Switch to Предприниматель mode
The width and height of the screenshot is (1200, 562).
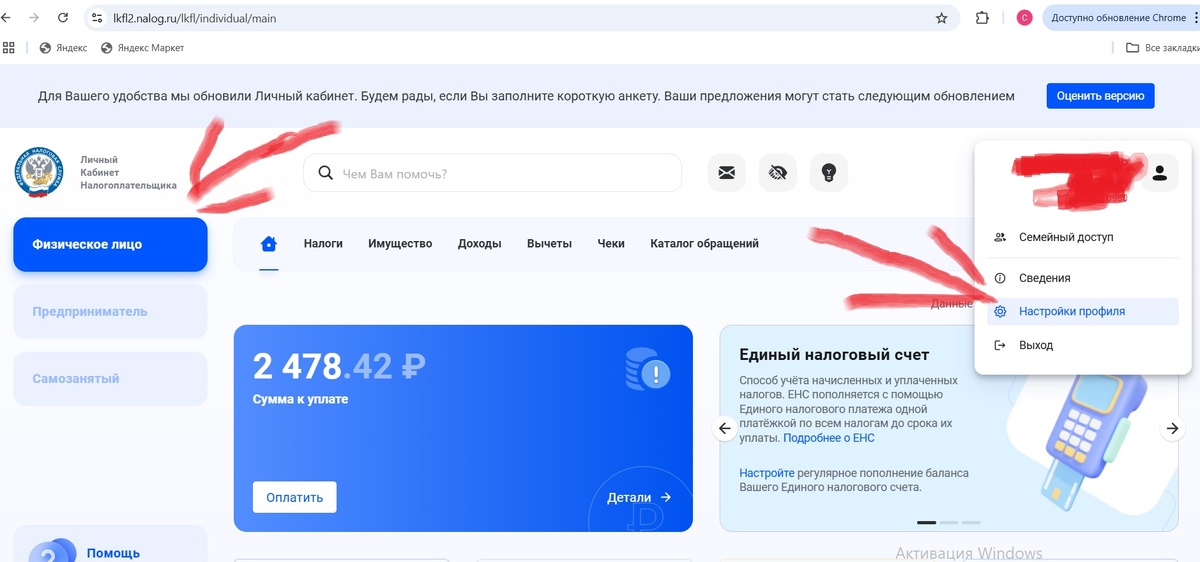[x=110, y=311]
